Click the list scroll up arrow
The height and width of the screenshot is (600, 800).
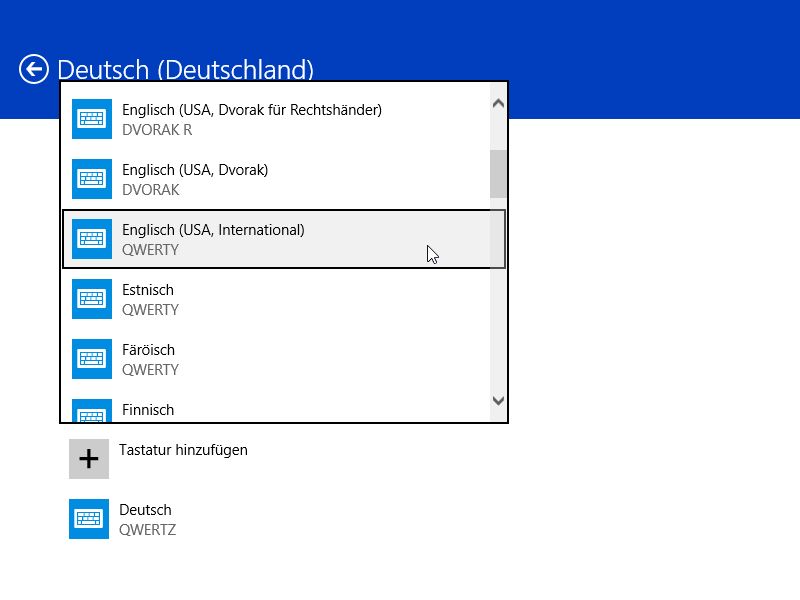[x=498, y=104]
